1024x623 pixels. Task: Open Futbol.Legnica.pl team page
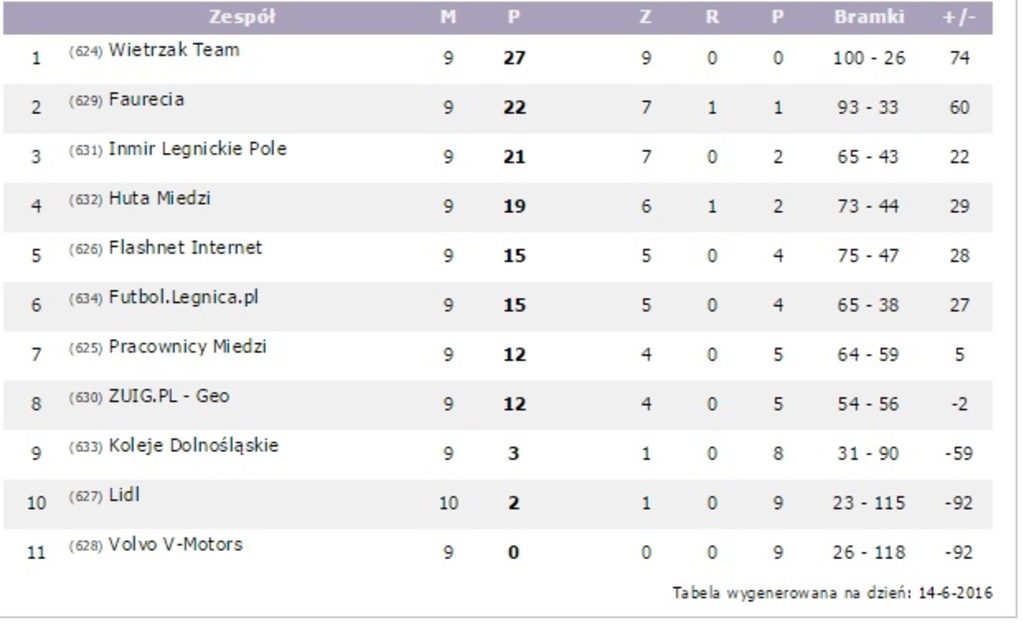pyautogui.click(x=184, y=297)
